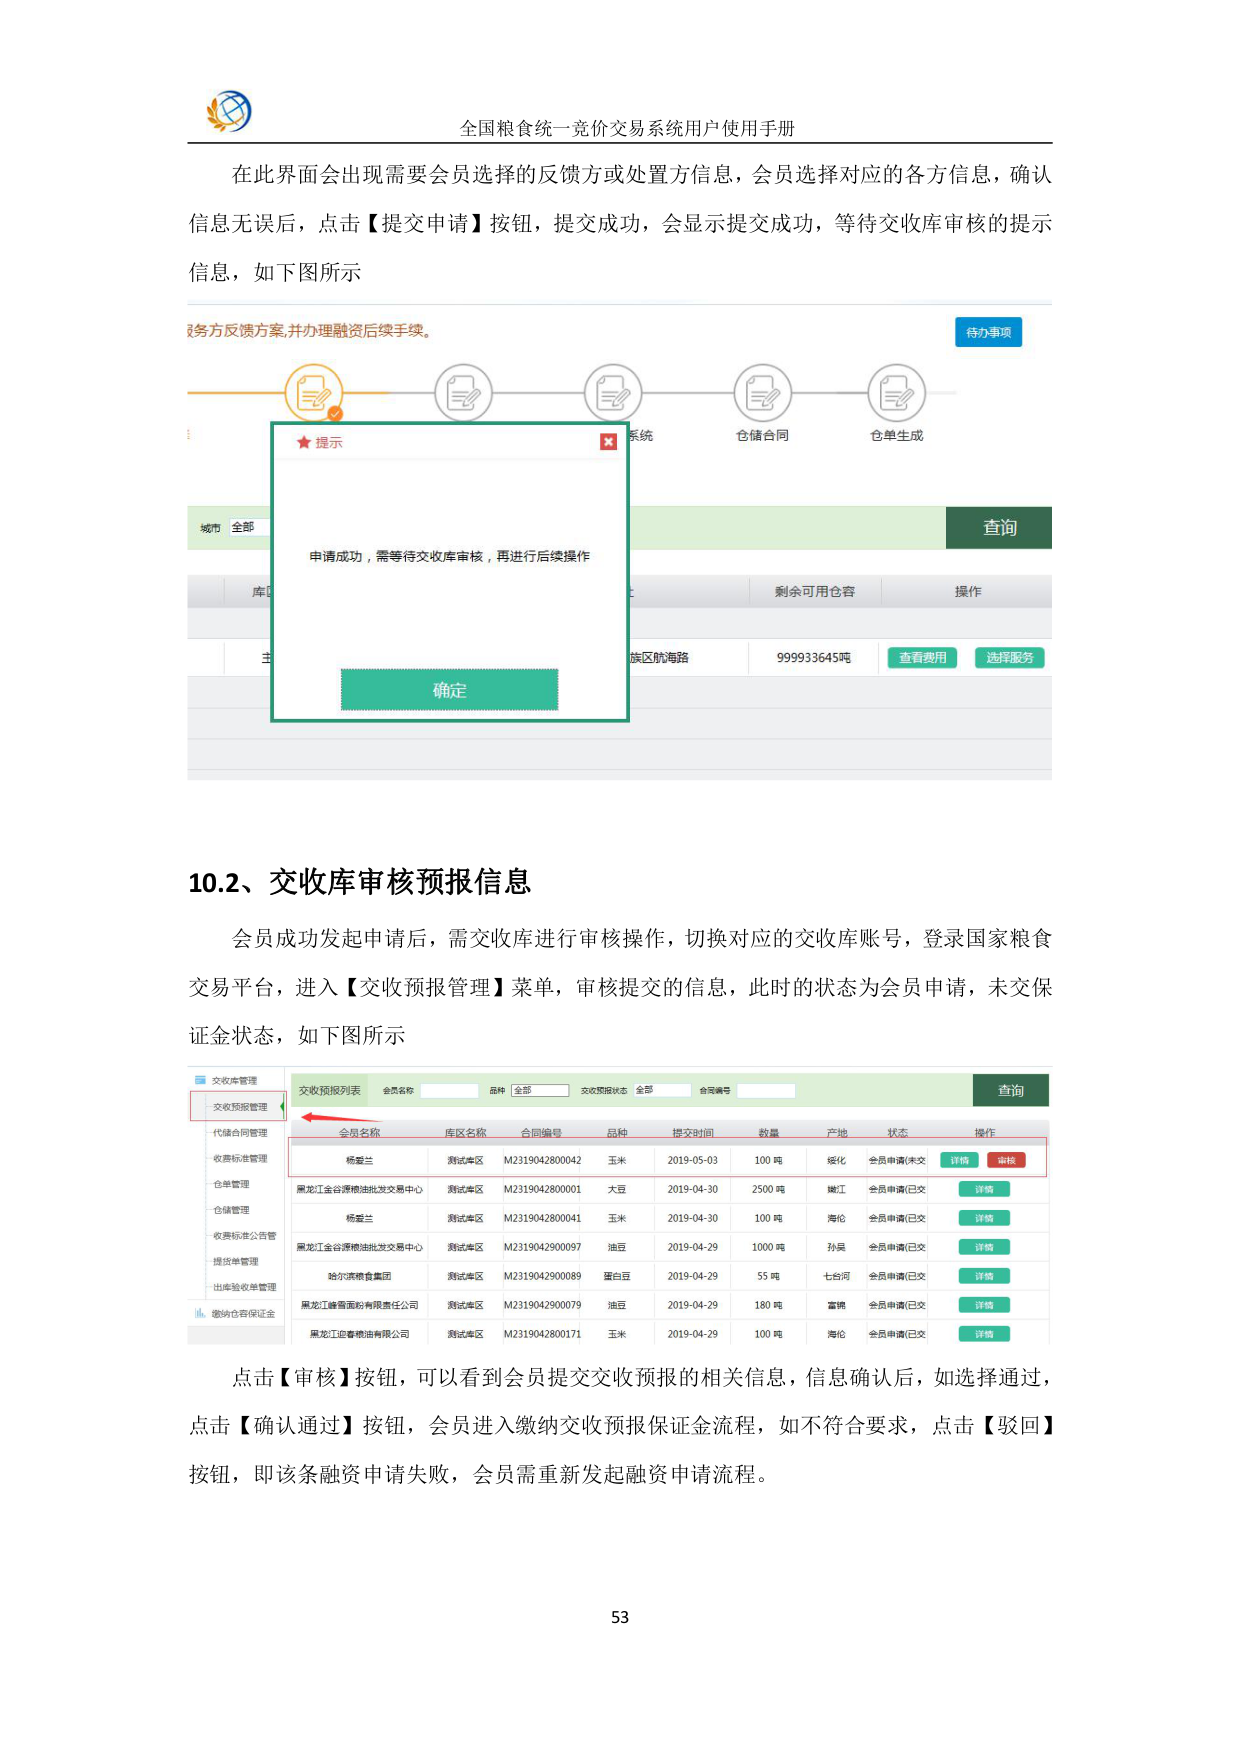Click the 剩余可用仓容 column header
This screenshot has width=1241, height=1754.
pos(815,592)
